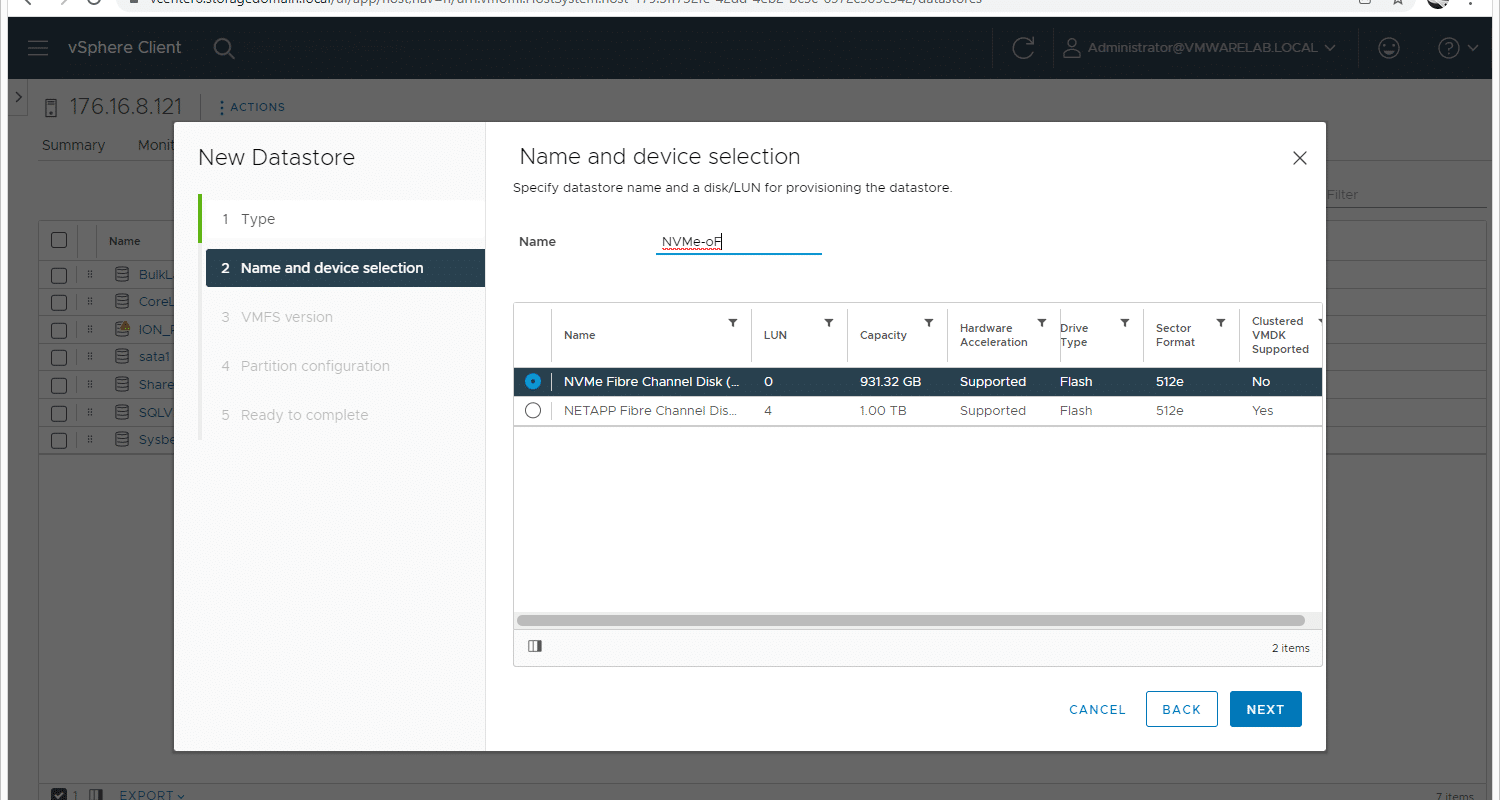This screenshot has height=800, width=1500.
Task: Toggle the select-all checkbox in datastore list
Action: click(x=59, y=240)
